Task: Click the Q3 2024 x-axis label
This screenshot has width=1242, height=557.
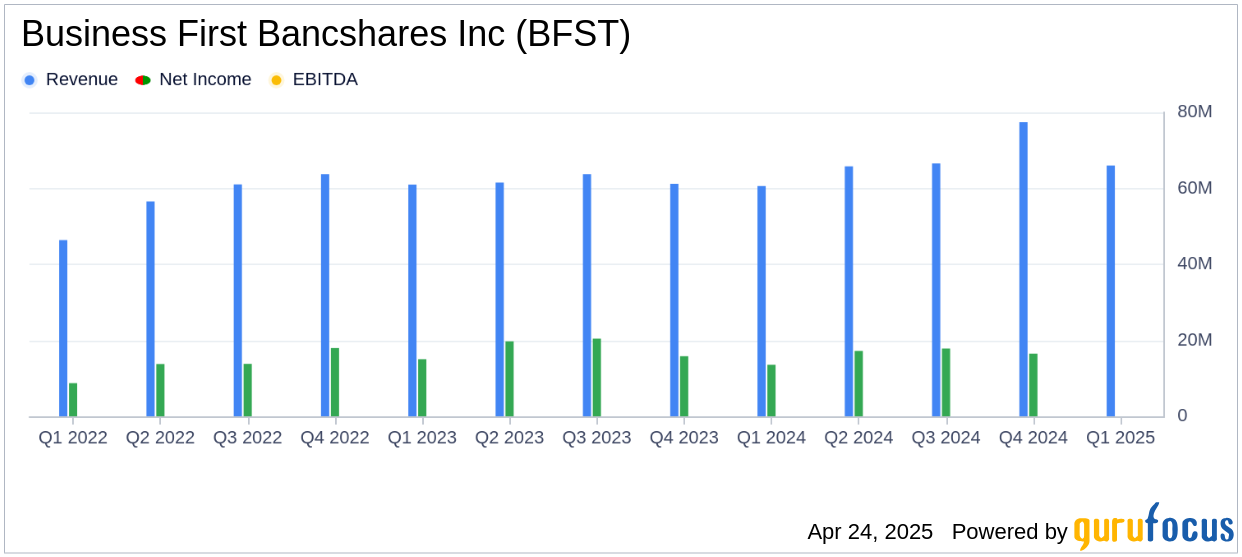Action: pyautogui.click(x=946, y=438)
